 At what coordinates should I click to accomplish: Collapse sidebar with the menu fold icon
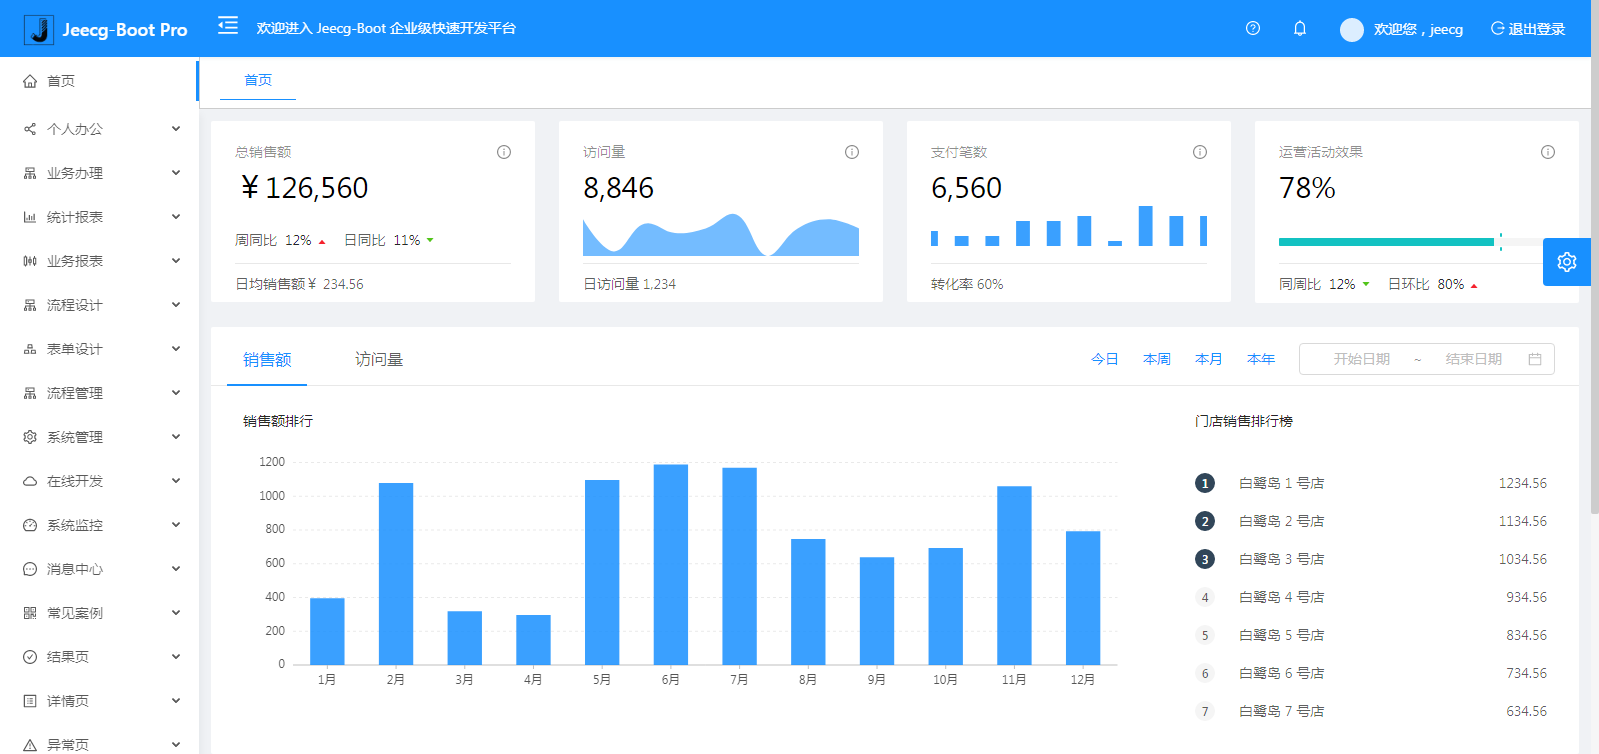228,26
